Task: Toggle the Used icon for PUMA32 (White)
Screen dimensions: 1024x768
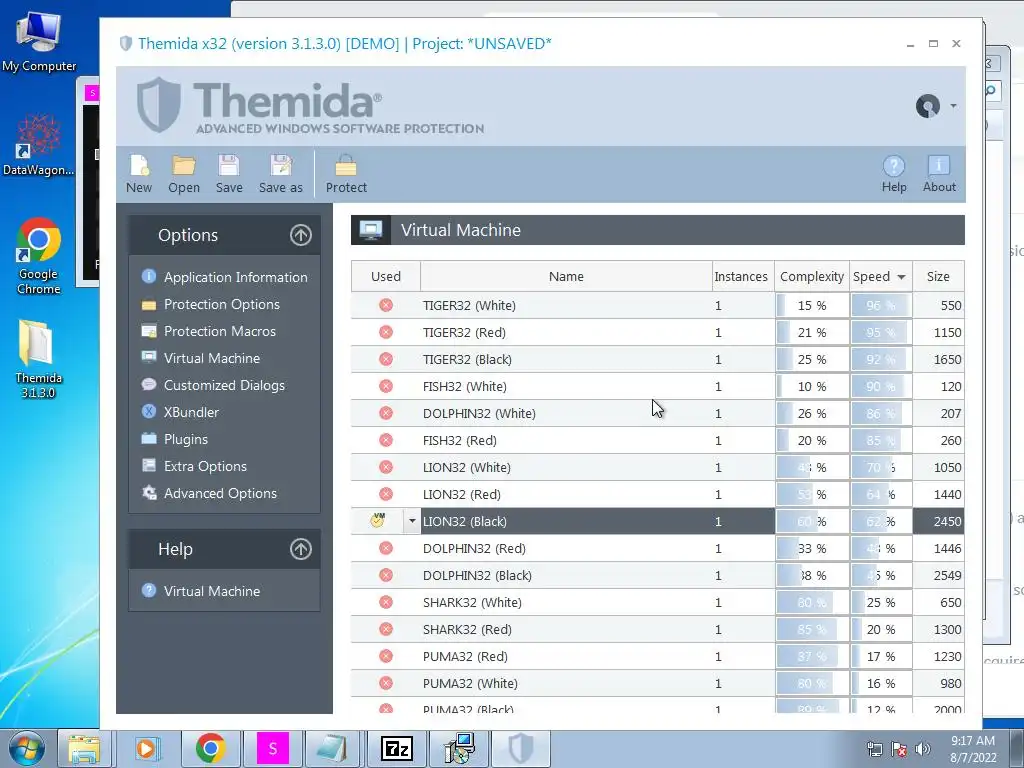Action: 386,683
